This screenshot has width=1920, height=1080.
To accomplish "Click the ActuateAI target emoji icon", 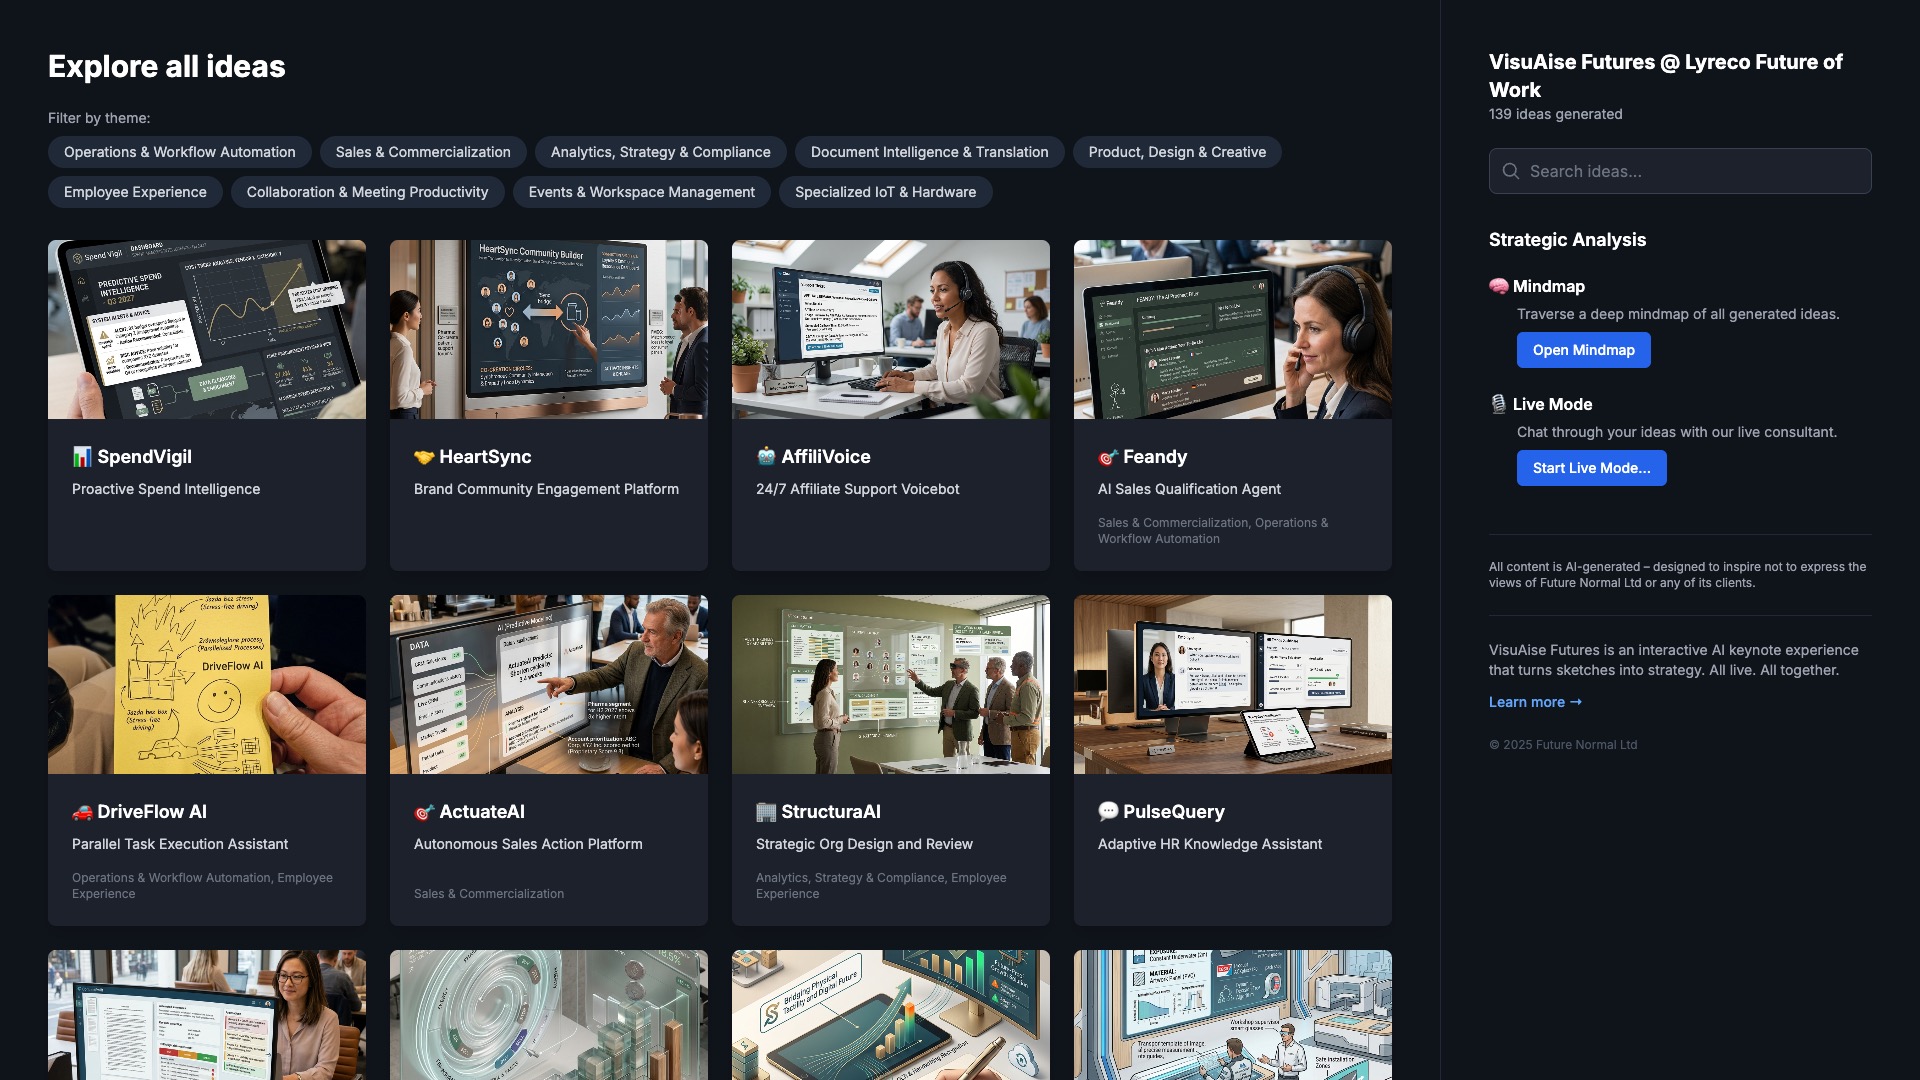I will [424, 812].
